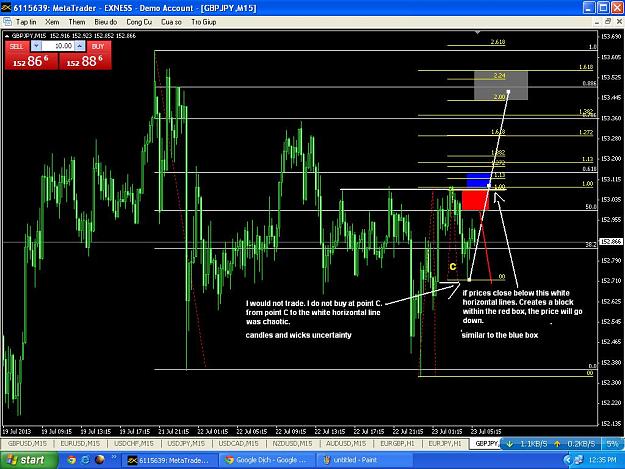Click the chart shift triangle marker at top
625x469 pixels.
click(478, 32)
